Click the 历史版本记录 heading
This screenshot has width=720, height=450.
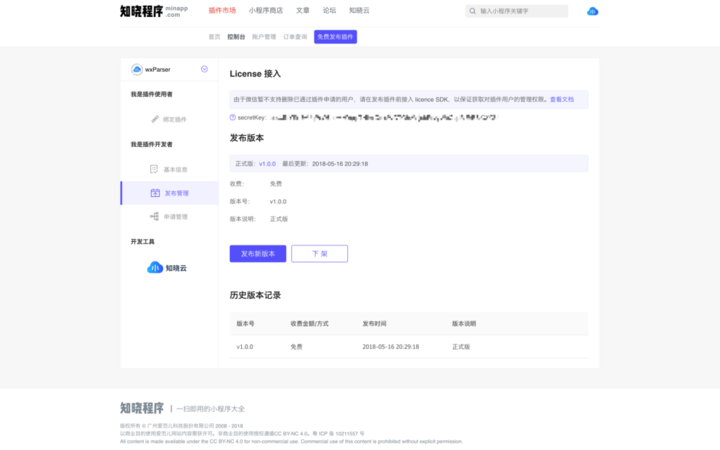point(255,295)
